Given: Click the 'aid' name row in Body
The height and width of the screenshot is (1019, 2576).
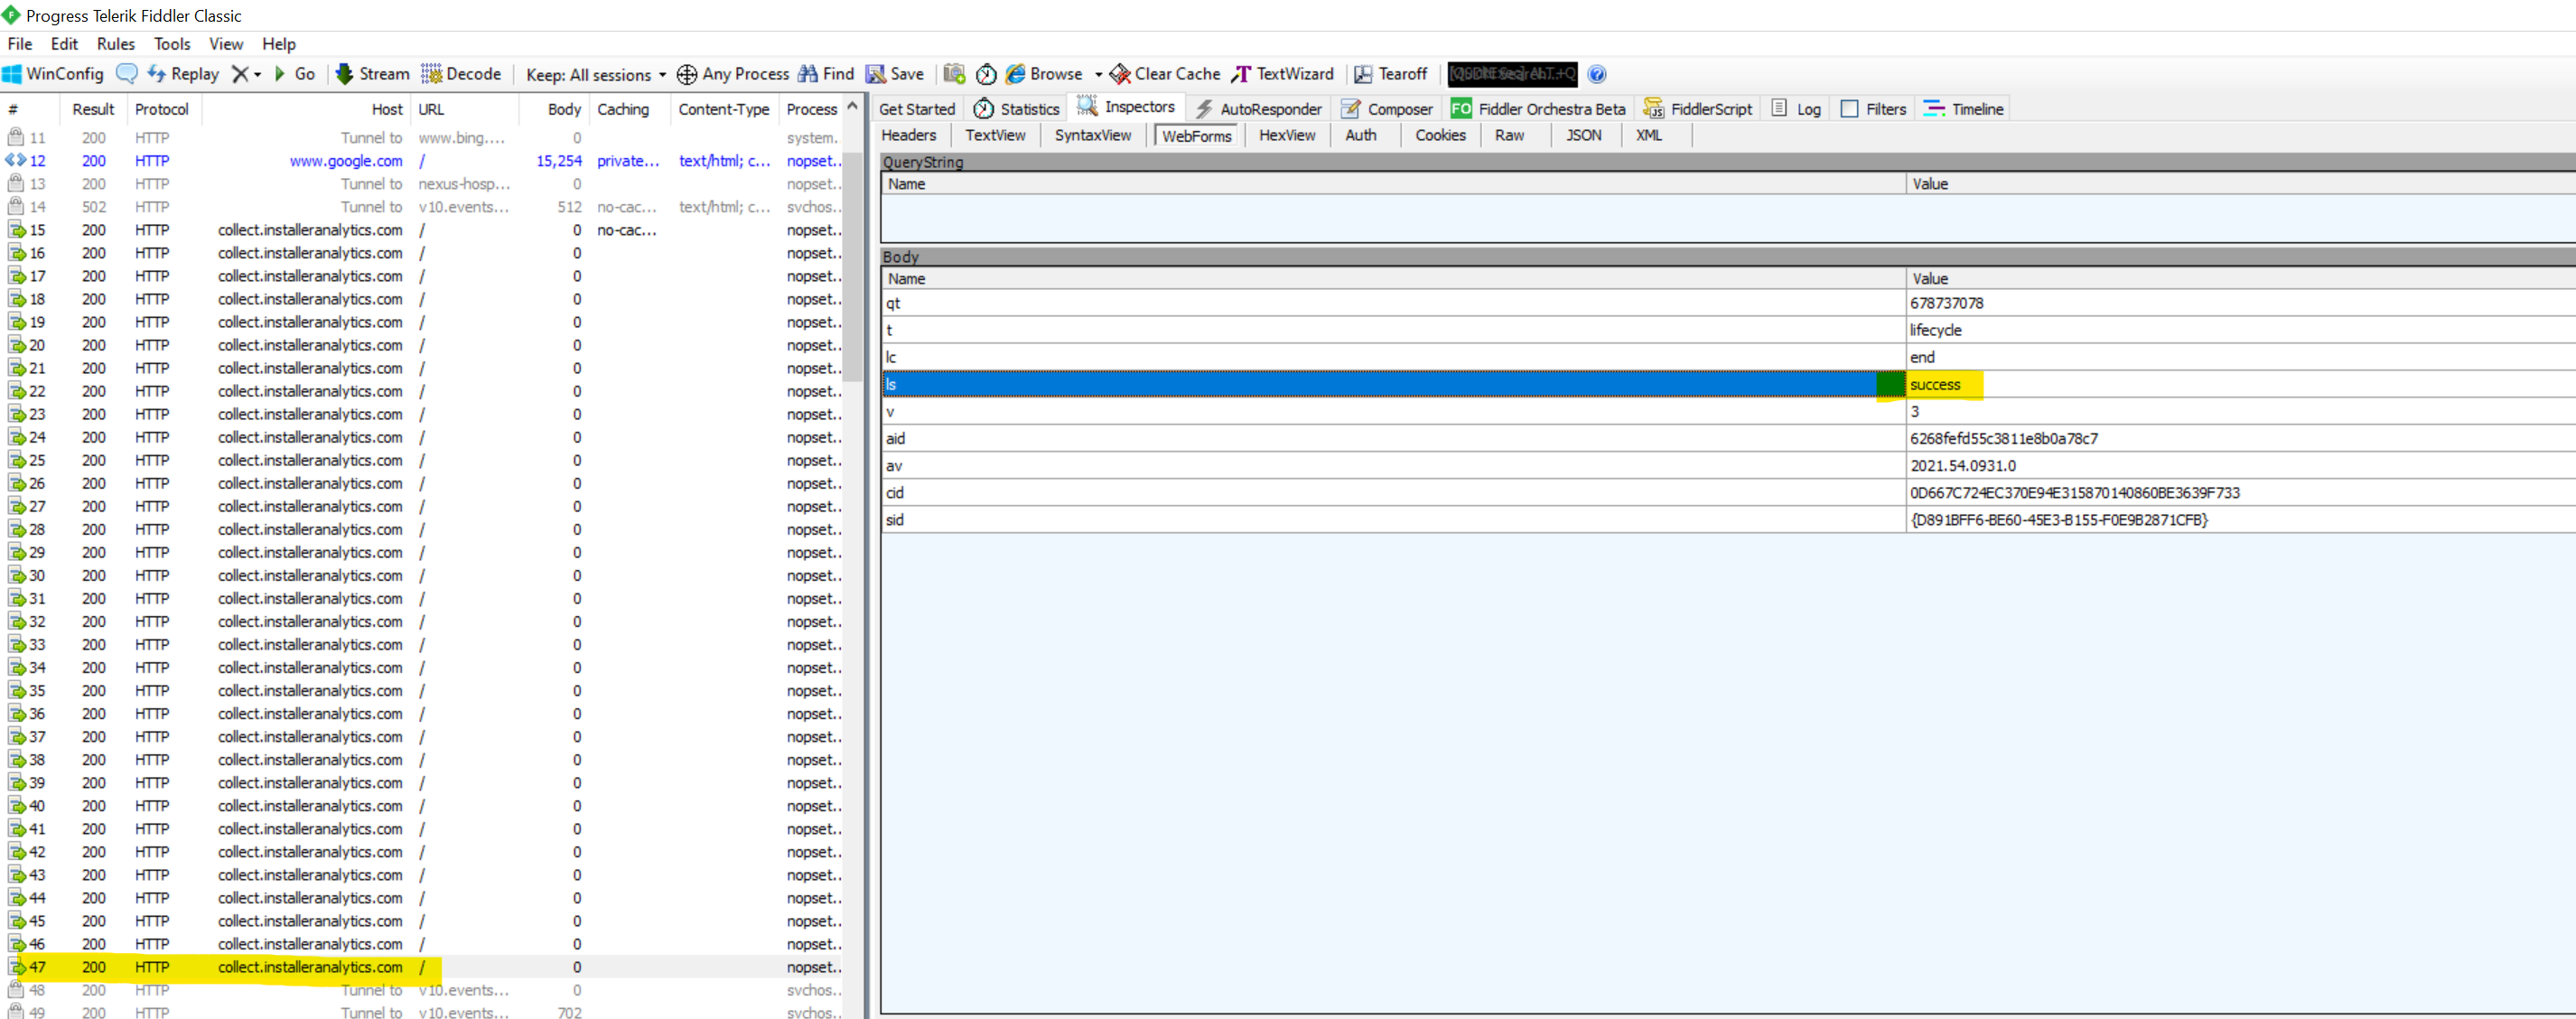Looking at the screenshot, I should [x=1394, y=439].
